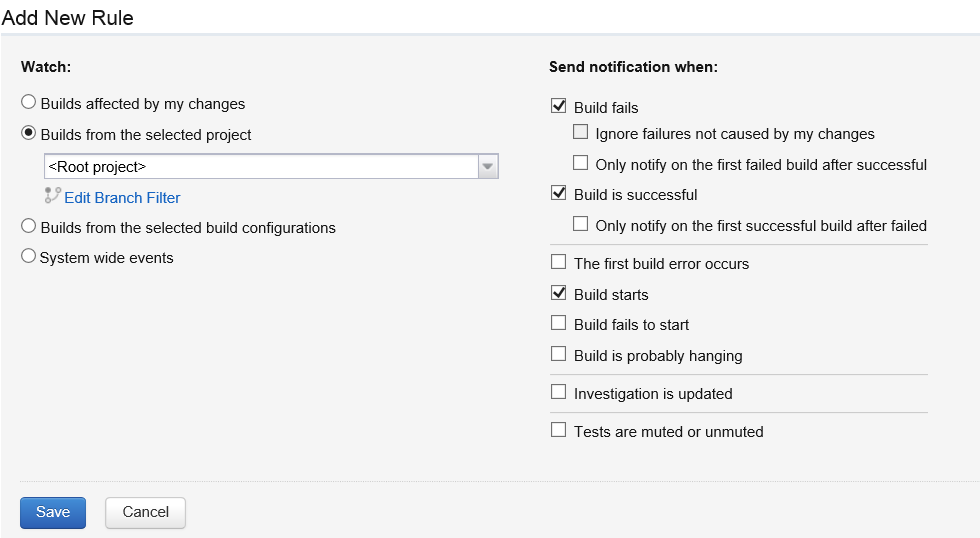This screenshot has height=538, width=980.
Task: Check Tests are muted or unmuted
Action: click(558, 430)
